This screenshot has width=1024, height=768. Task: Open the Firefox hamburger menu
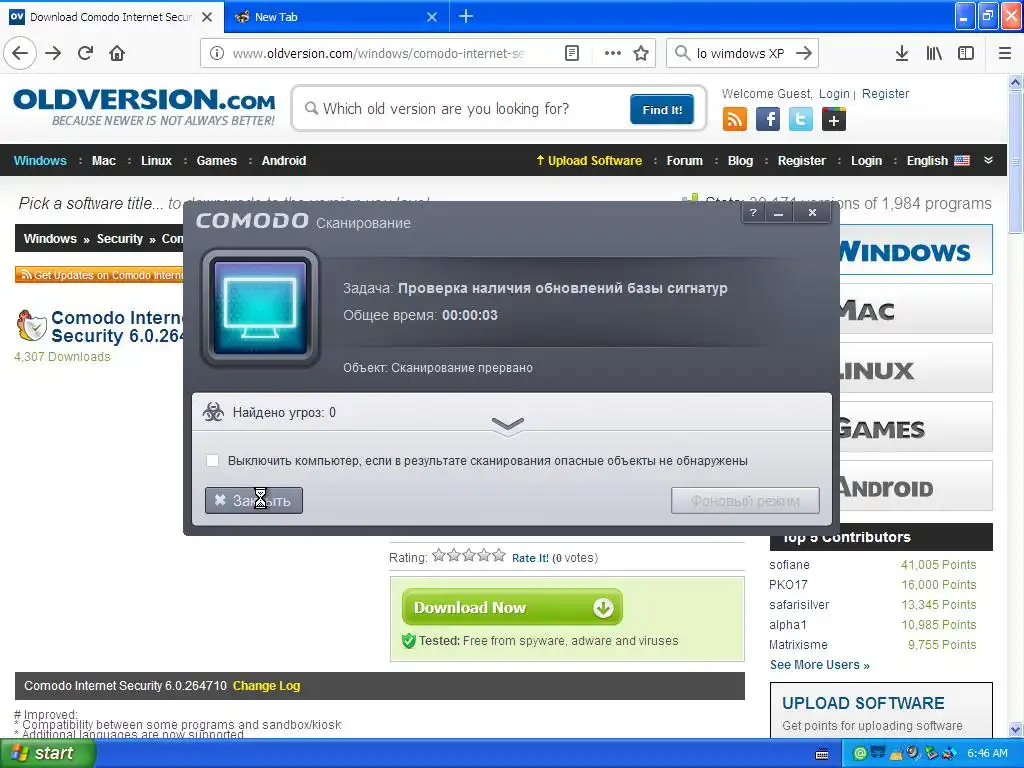(1005, 53)
